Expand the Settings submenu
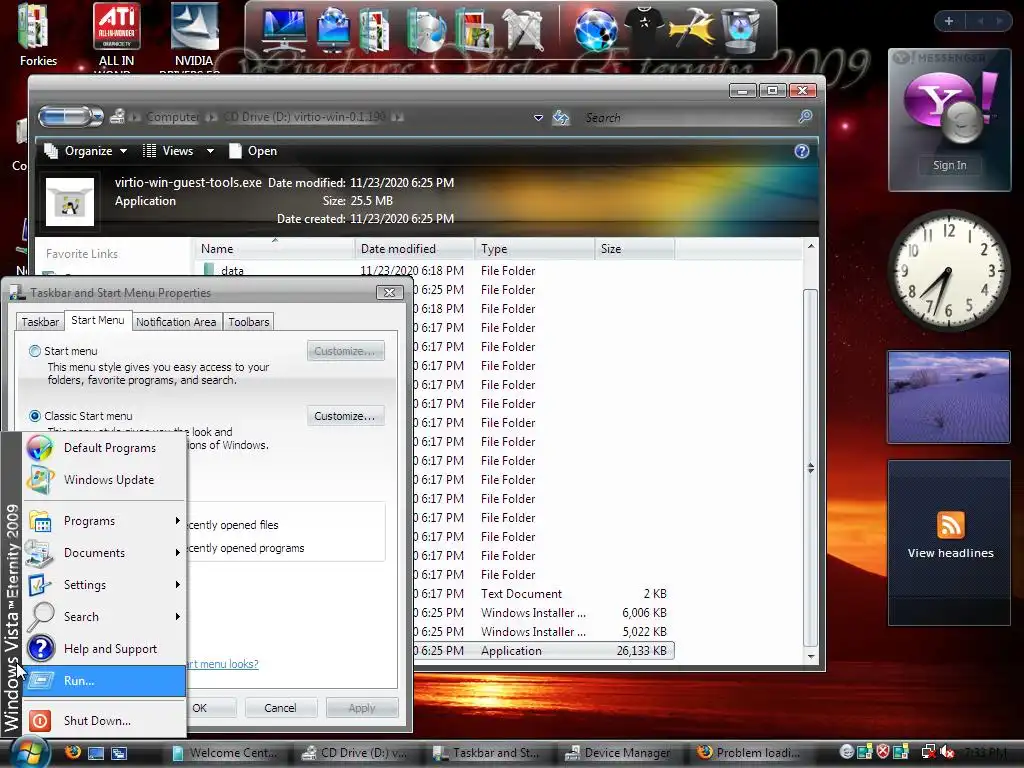 (104, 584)
